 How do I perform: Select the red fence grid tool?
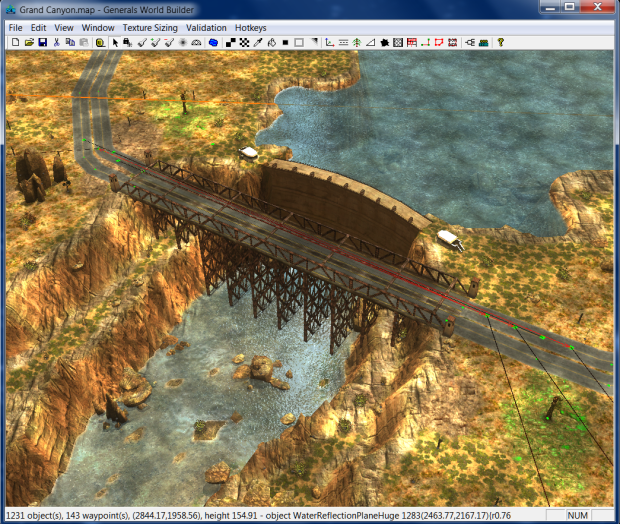click(412, 42)
